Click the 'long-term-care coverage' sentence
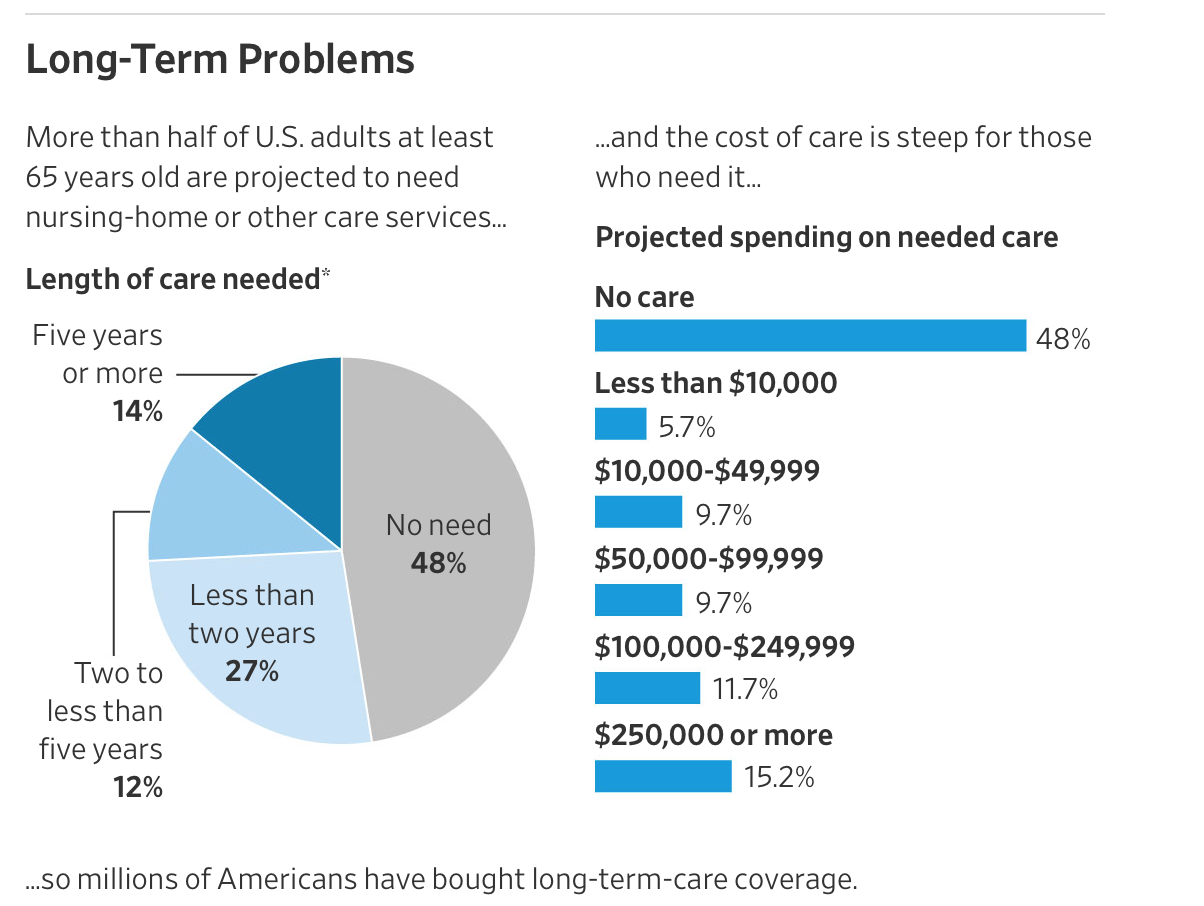The image size is (1204, 906). [441, 881]
